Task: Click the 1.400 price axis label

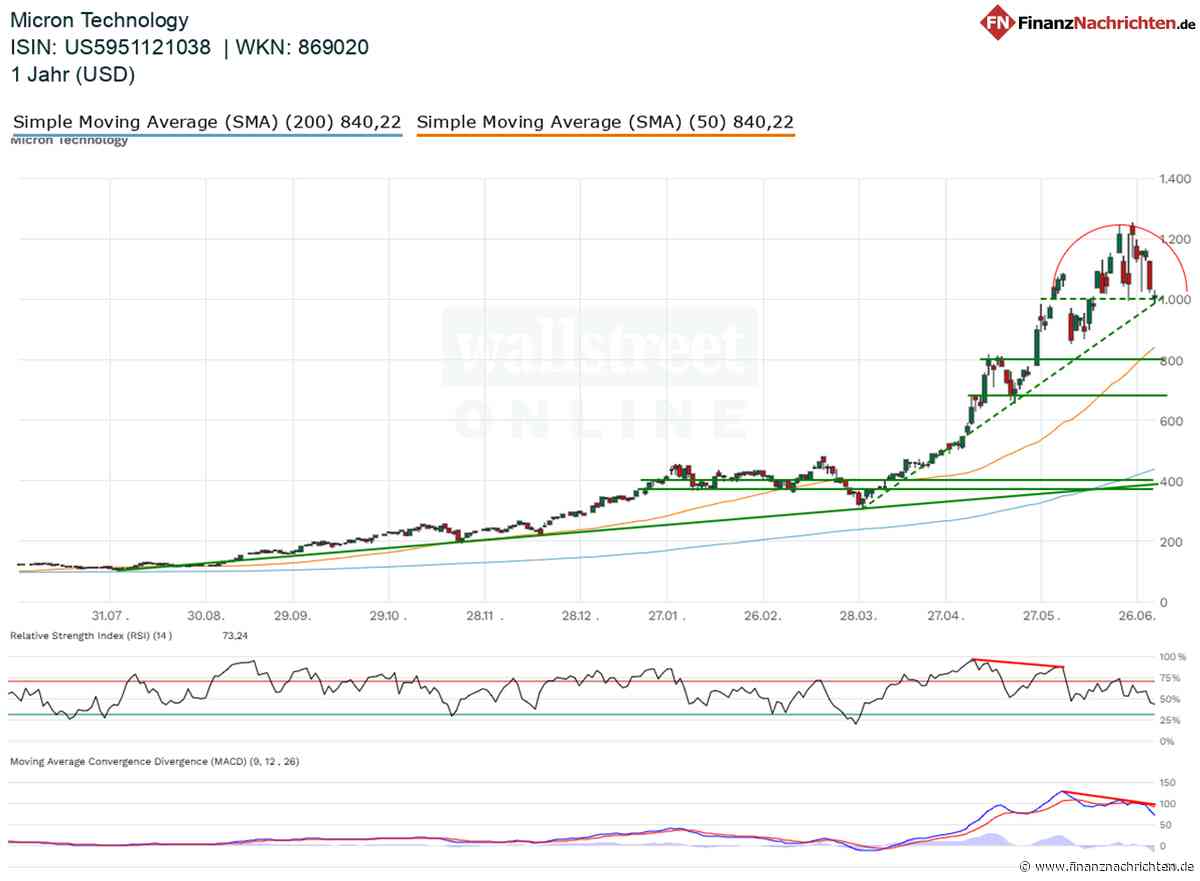Action: click(1176, 179)
